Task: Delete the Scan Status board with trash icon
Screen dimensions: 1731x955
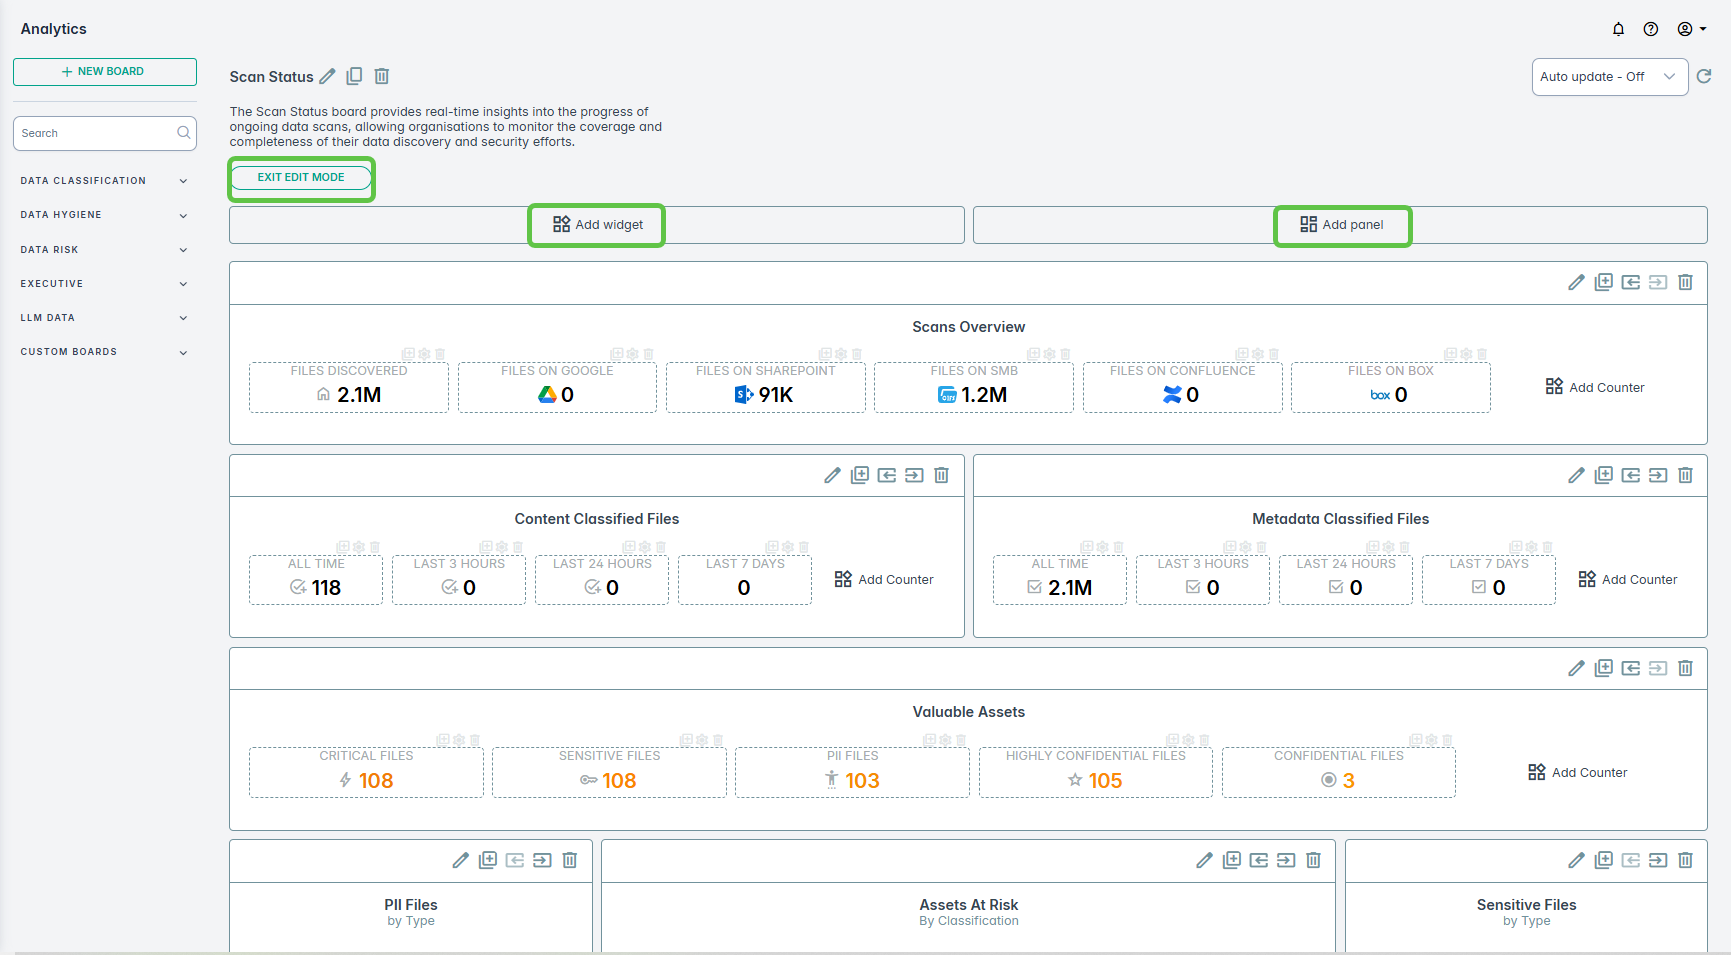Action: pos(382,77)
